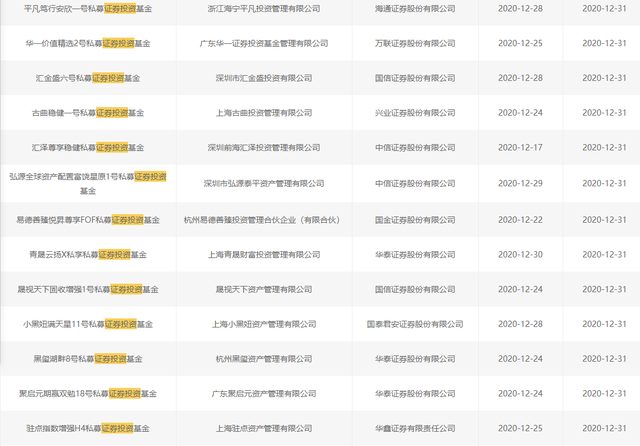Click 2020-12-31 in the 华一价值精选2号 row
Image resolution: width=640 pixels, height=446 pixels.
click(604, 43)
